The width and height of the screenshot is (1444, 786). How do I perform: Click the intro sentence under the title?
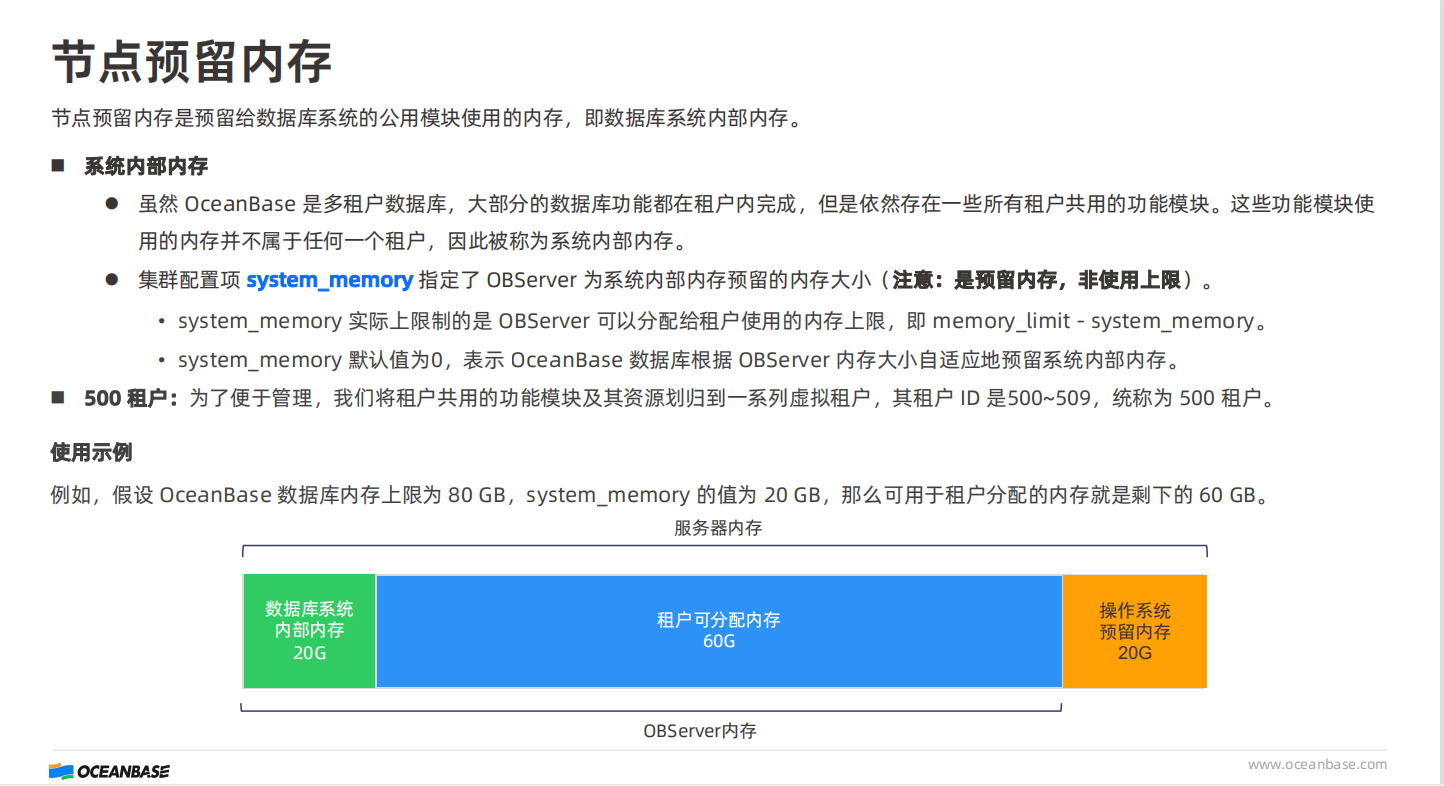(427, 119)
